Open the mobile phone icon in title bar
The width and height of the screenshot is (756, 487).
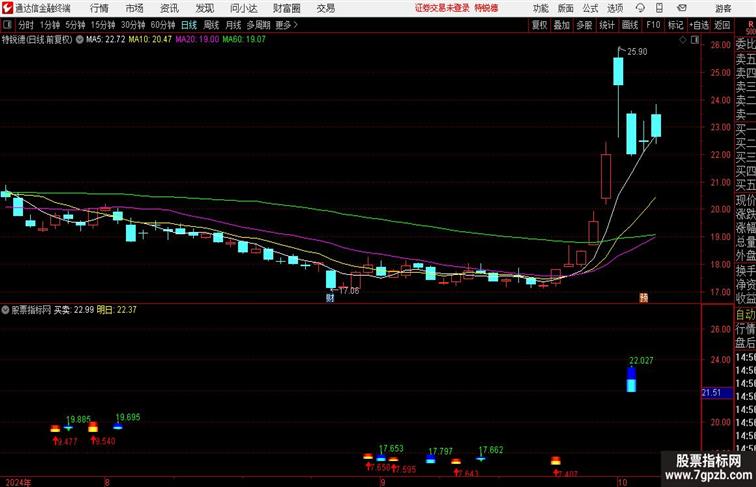tap(659, 8)
